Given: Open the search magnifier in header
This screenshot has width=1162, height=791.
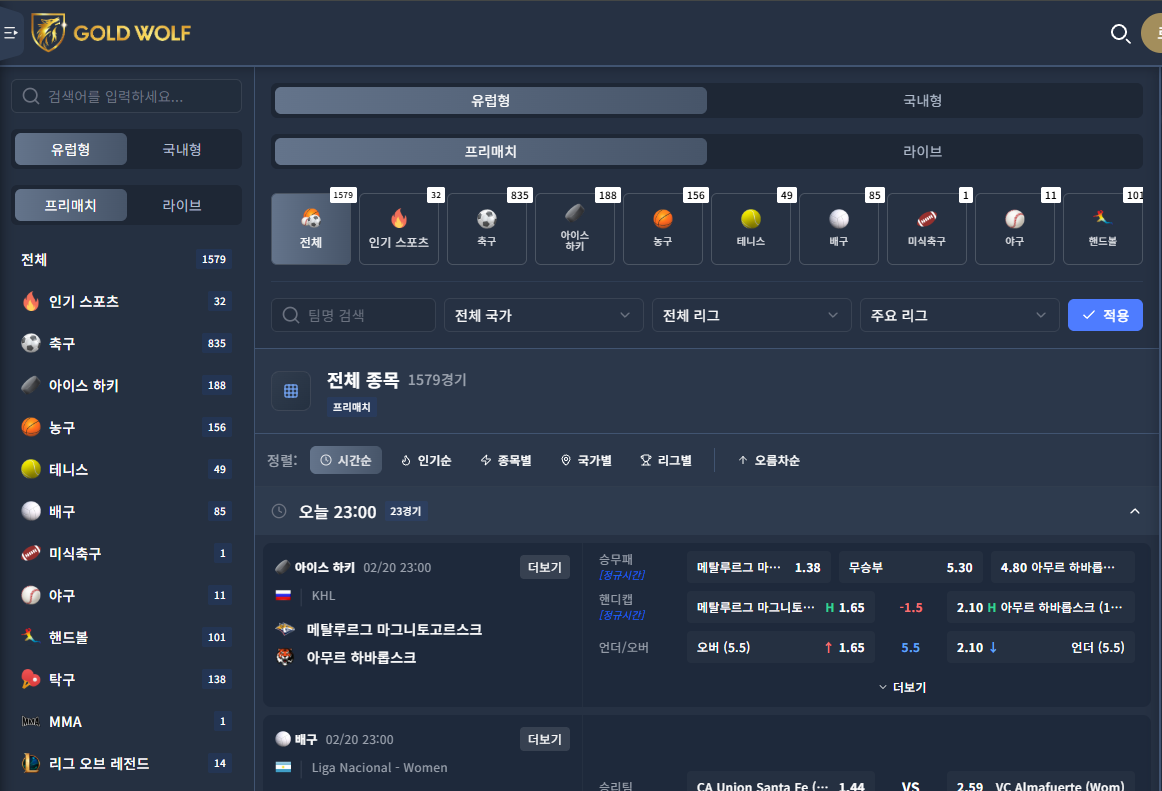Looking at the screenshot, I should pyautogui.click(x=1120, y=33).
